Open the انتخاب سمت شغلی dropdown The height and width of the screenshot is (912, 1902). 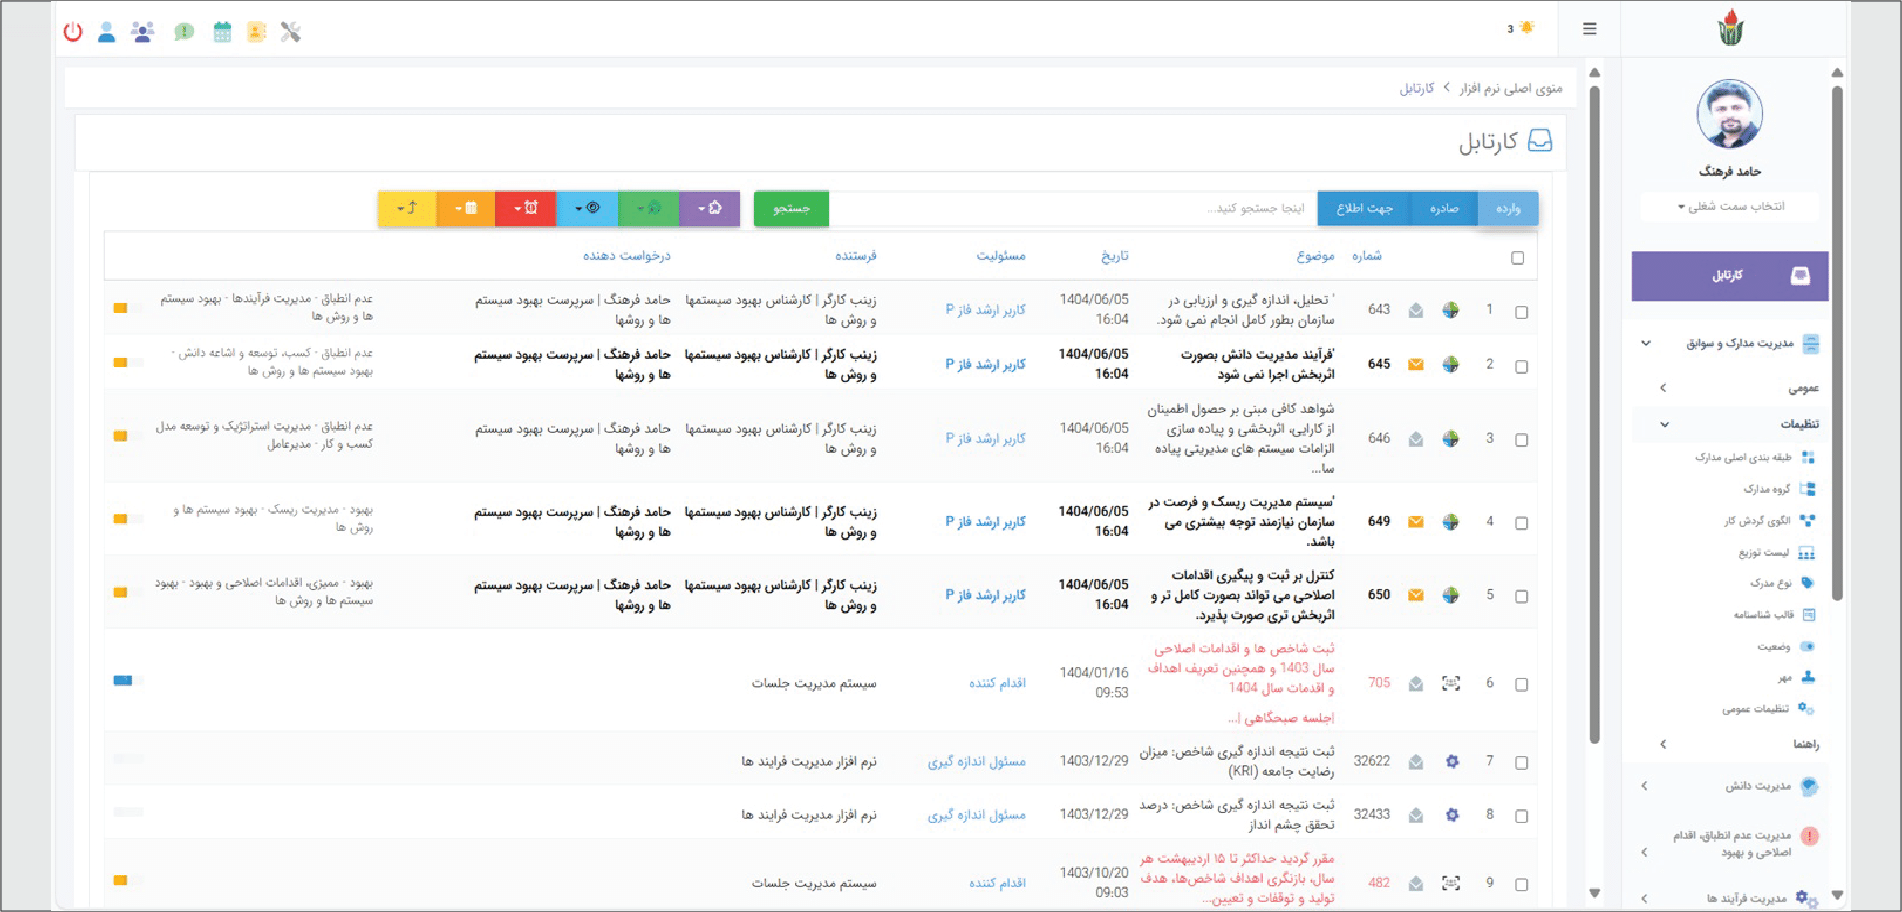coord(1730,207)
